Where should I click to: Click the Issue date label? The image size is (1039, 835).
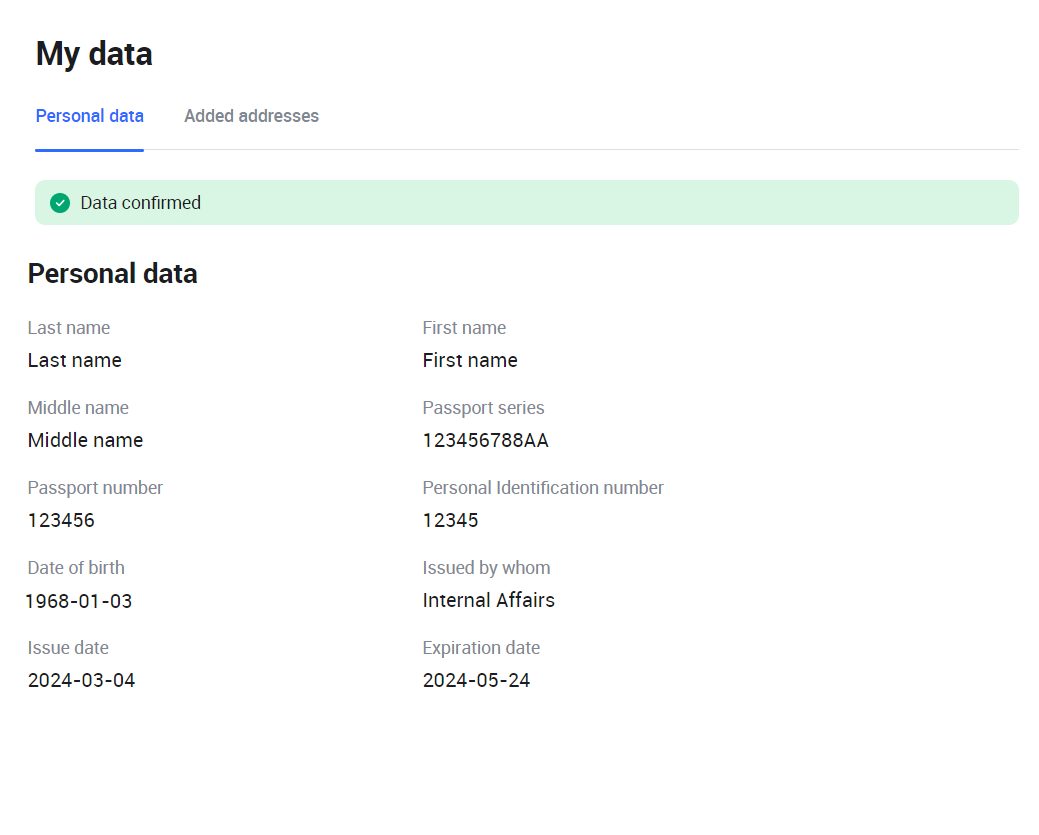coord(68,648)
